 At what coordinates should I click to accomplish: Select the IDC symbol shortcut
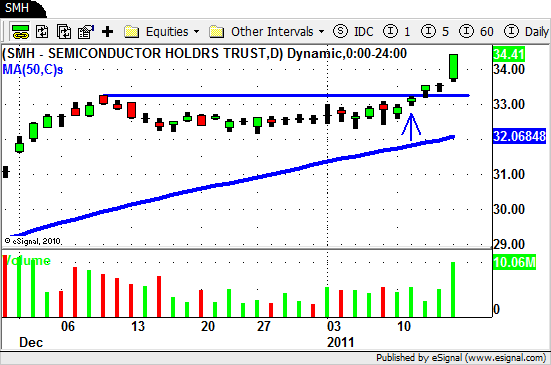pyautogui.click(x=353, y=32)
